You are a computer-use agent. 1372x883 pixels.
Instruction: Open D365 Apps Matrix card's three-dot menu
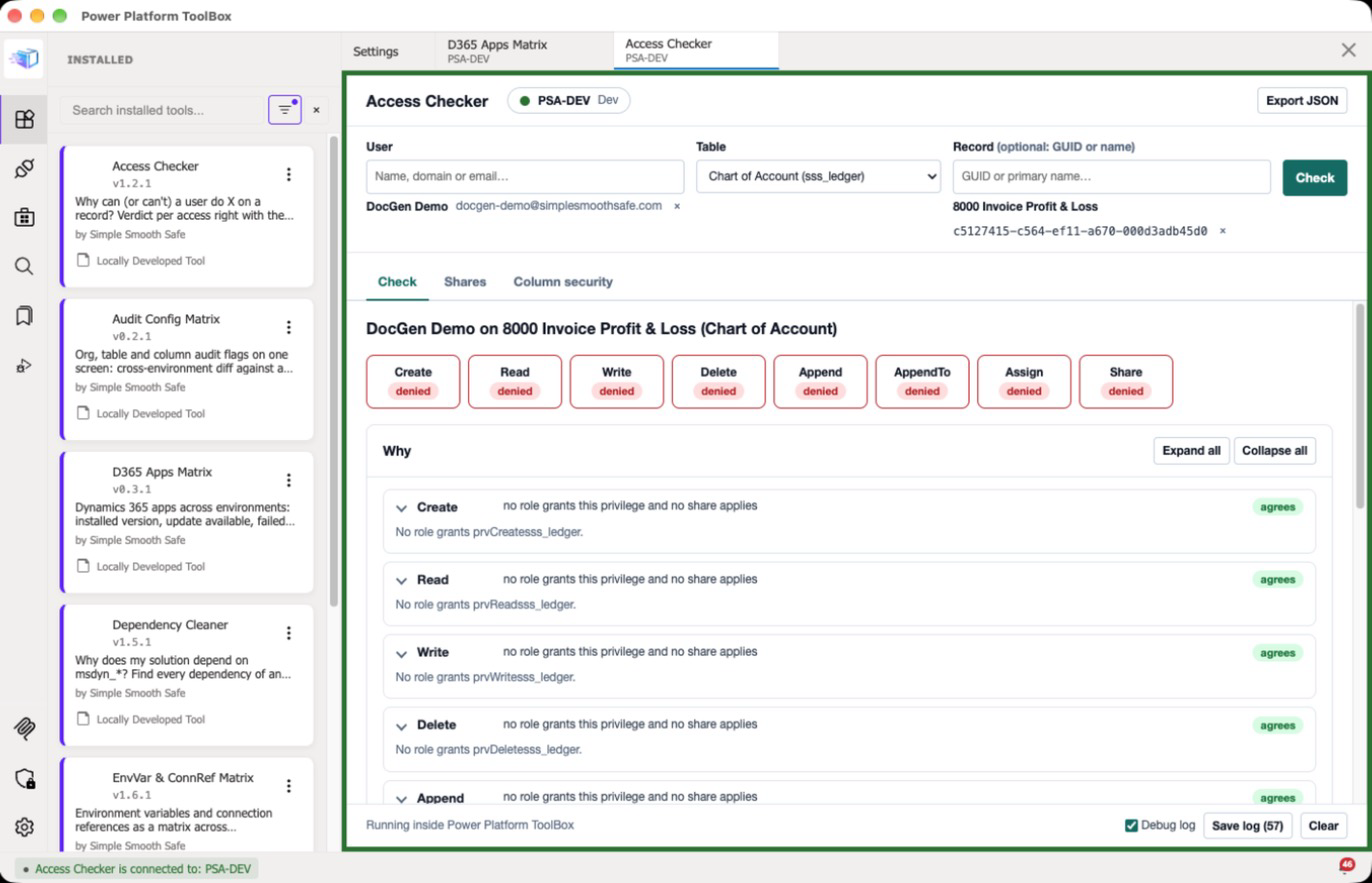click(x=289, y=480)
